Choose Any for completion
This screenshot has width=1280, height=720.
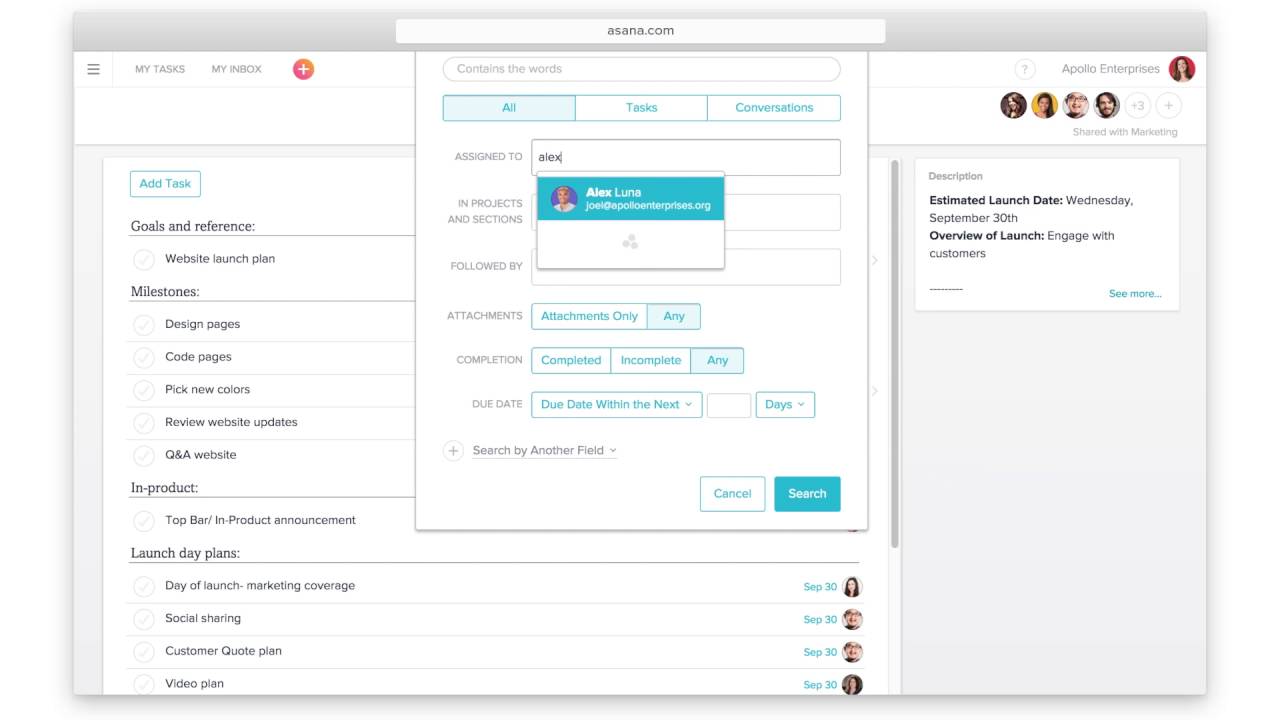click(x=717, y=361)
